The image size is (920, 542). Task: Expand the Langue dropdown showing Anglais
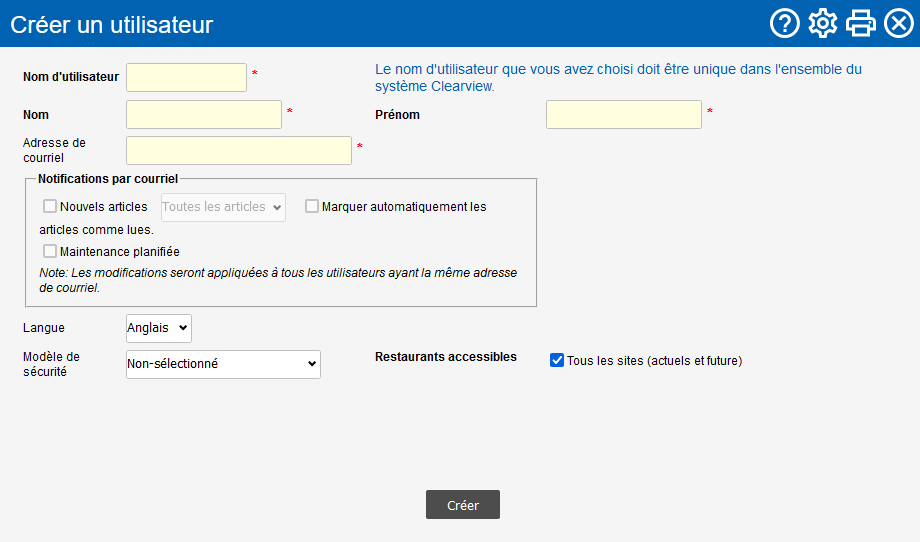click(x=159, y=328)
